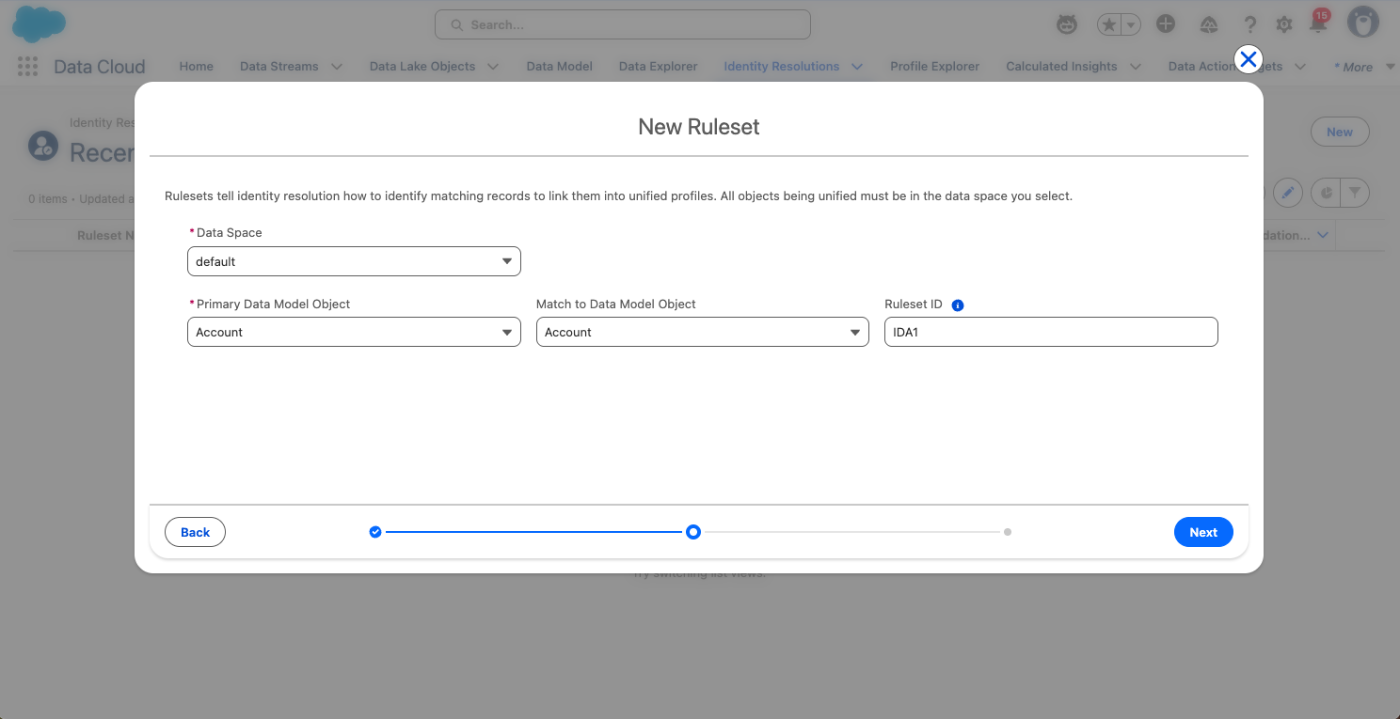
Task: Expand the Identity Resolutions chevron
Action: (x=857, y=67)
